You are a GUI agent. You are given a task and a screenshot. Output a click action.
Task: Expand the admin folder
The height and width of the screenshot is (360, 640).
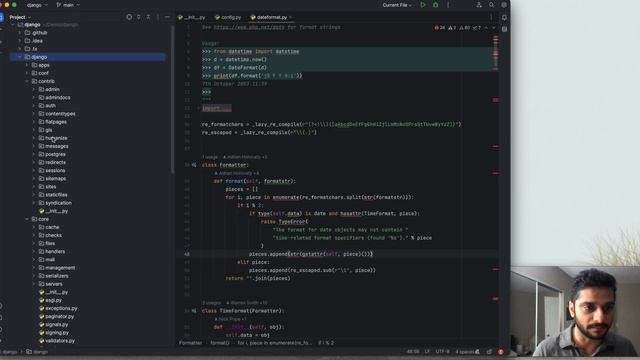click(x=34, y=89)
